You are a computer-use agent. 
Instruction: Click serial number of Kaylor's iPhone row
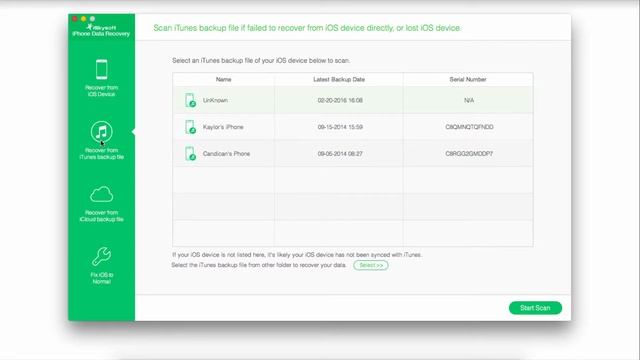click(469, 127)
